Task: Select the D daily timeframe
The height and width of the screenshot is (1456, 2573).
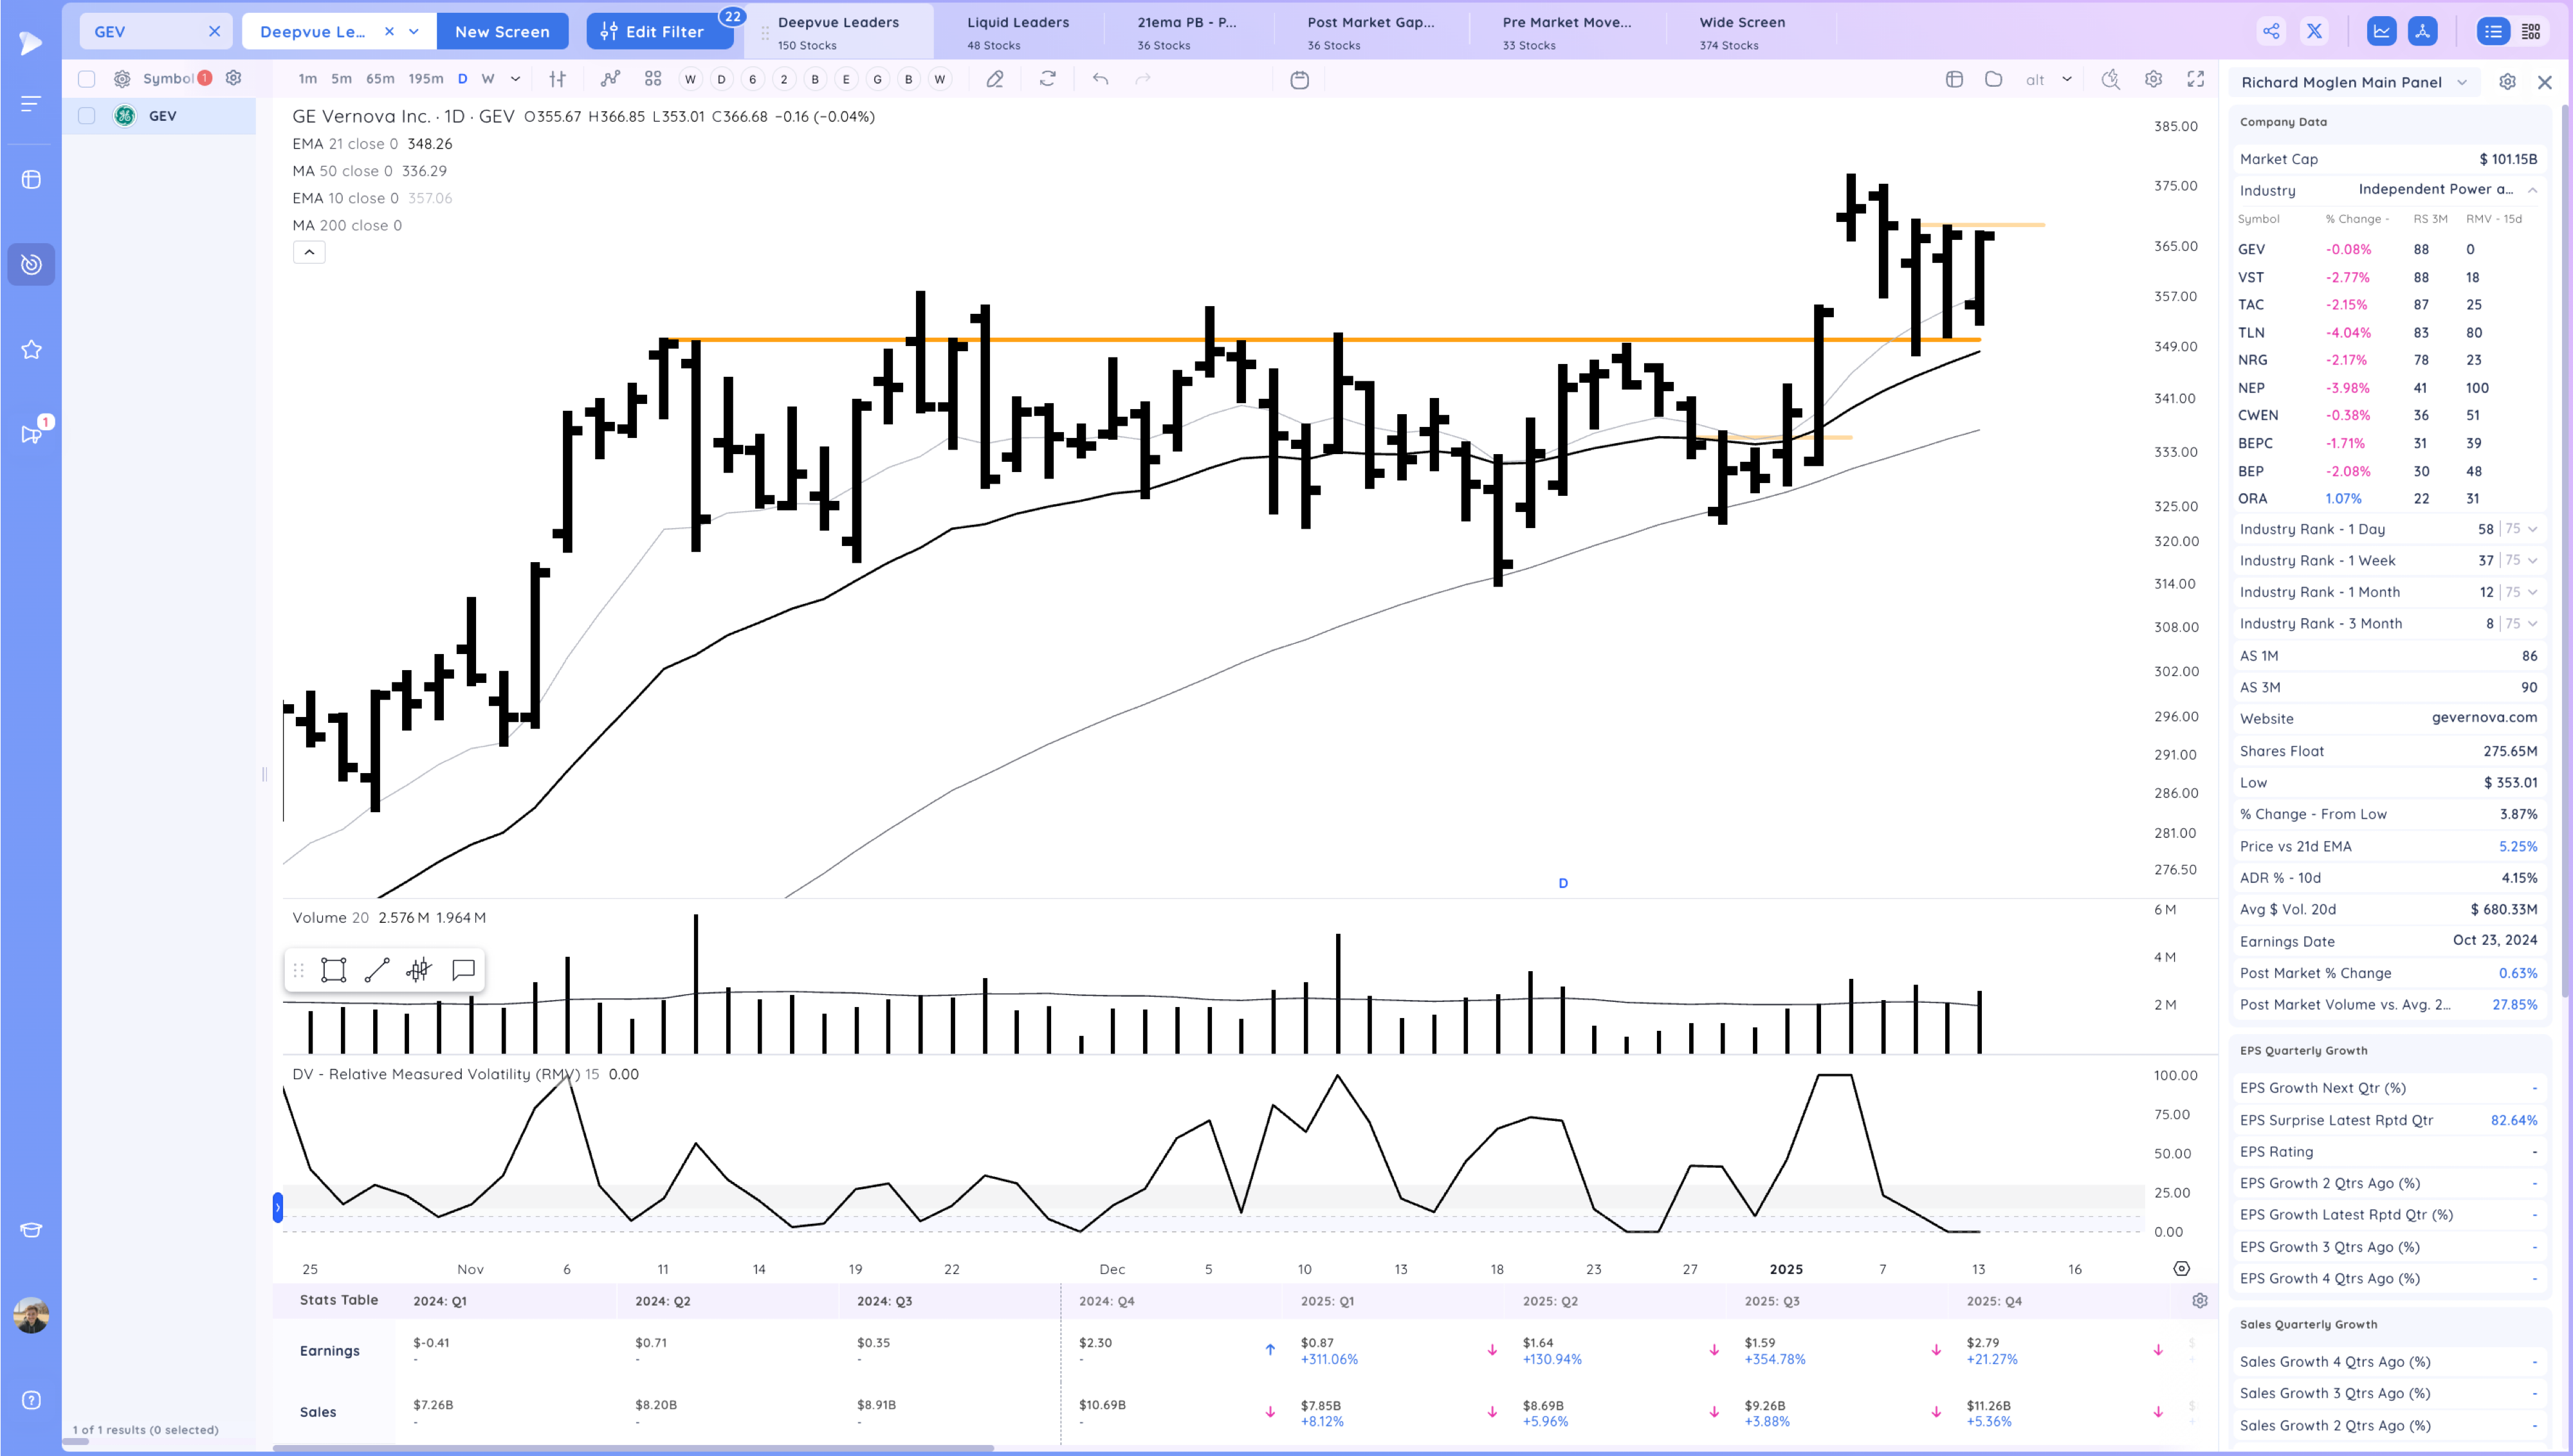Action: 462,79
